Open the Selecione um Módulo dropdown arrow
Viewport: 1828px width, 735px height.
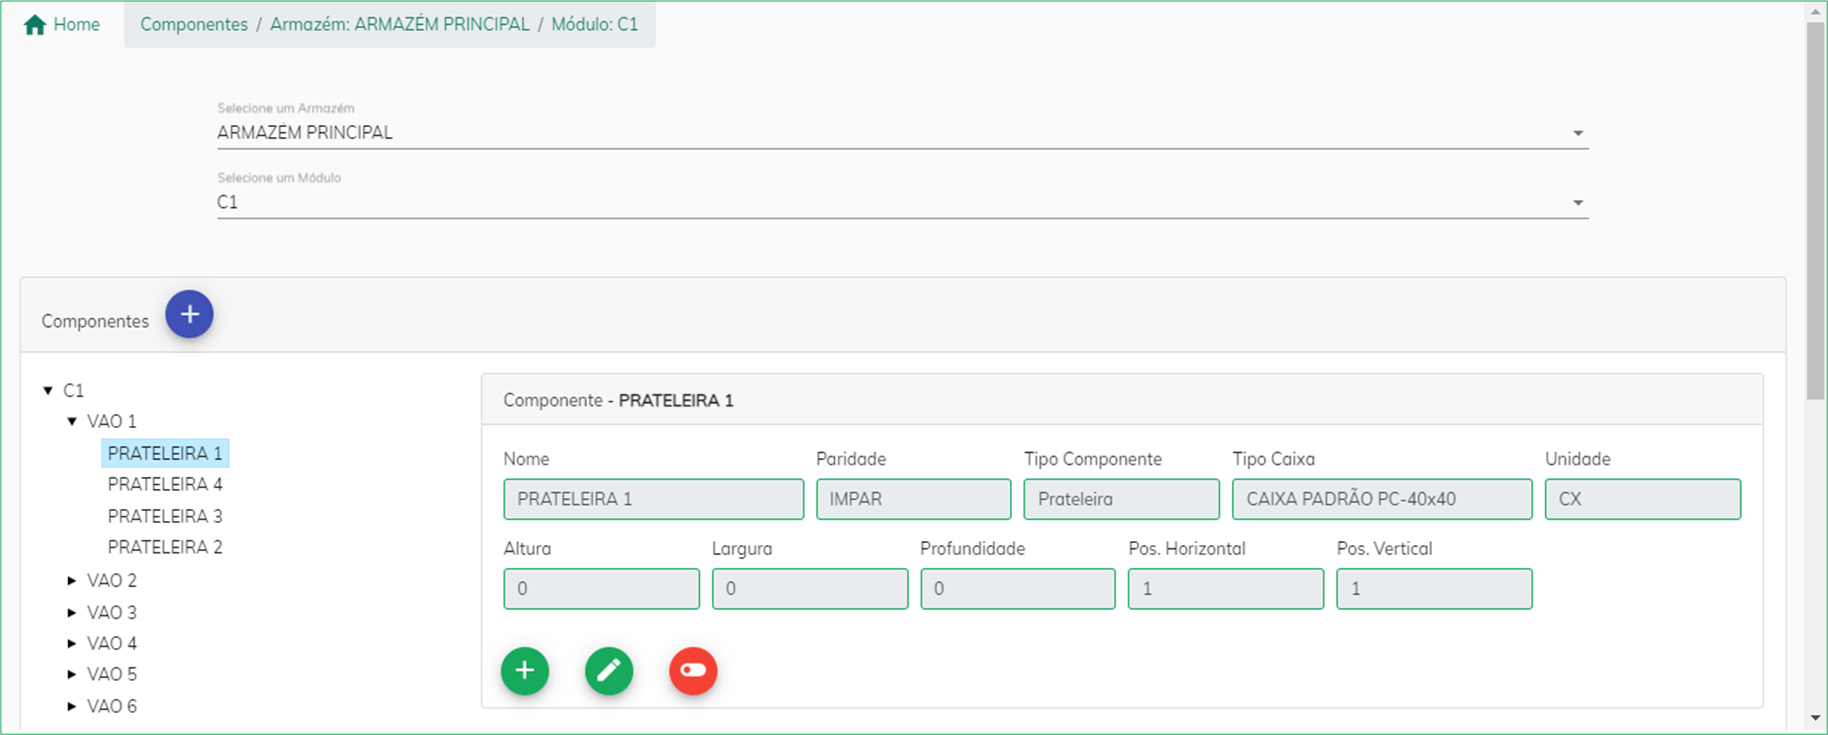pyautogui.click(x=1578, y=203)
